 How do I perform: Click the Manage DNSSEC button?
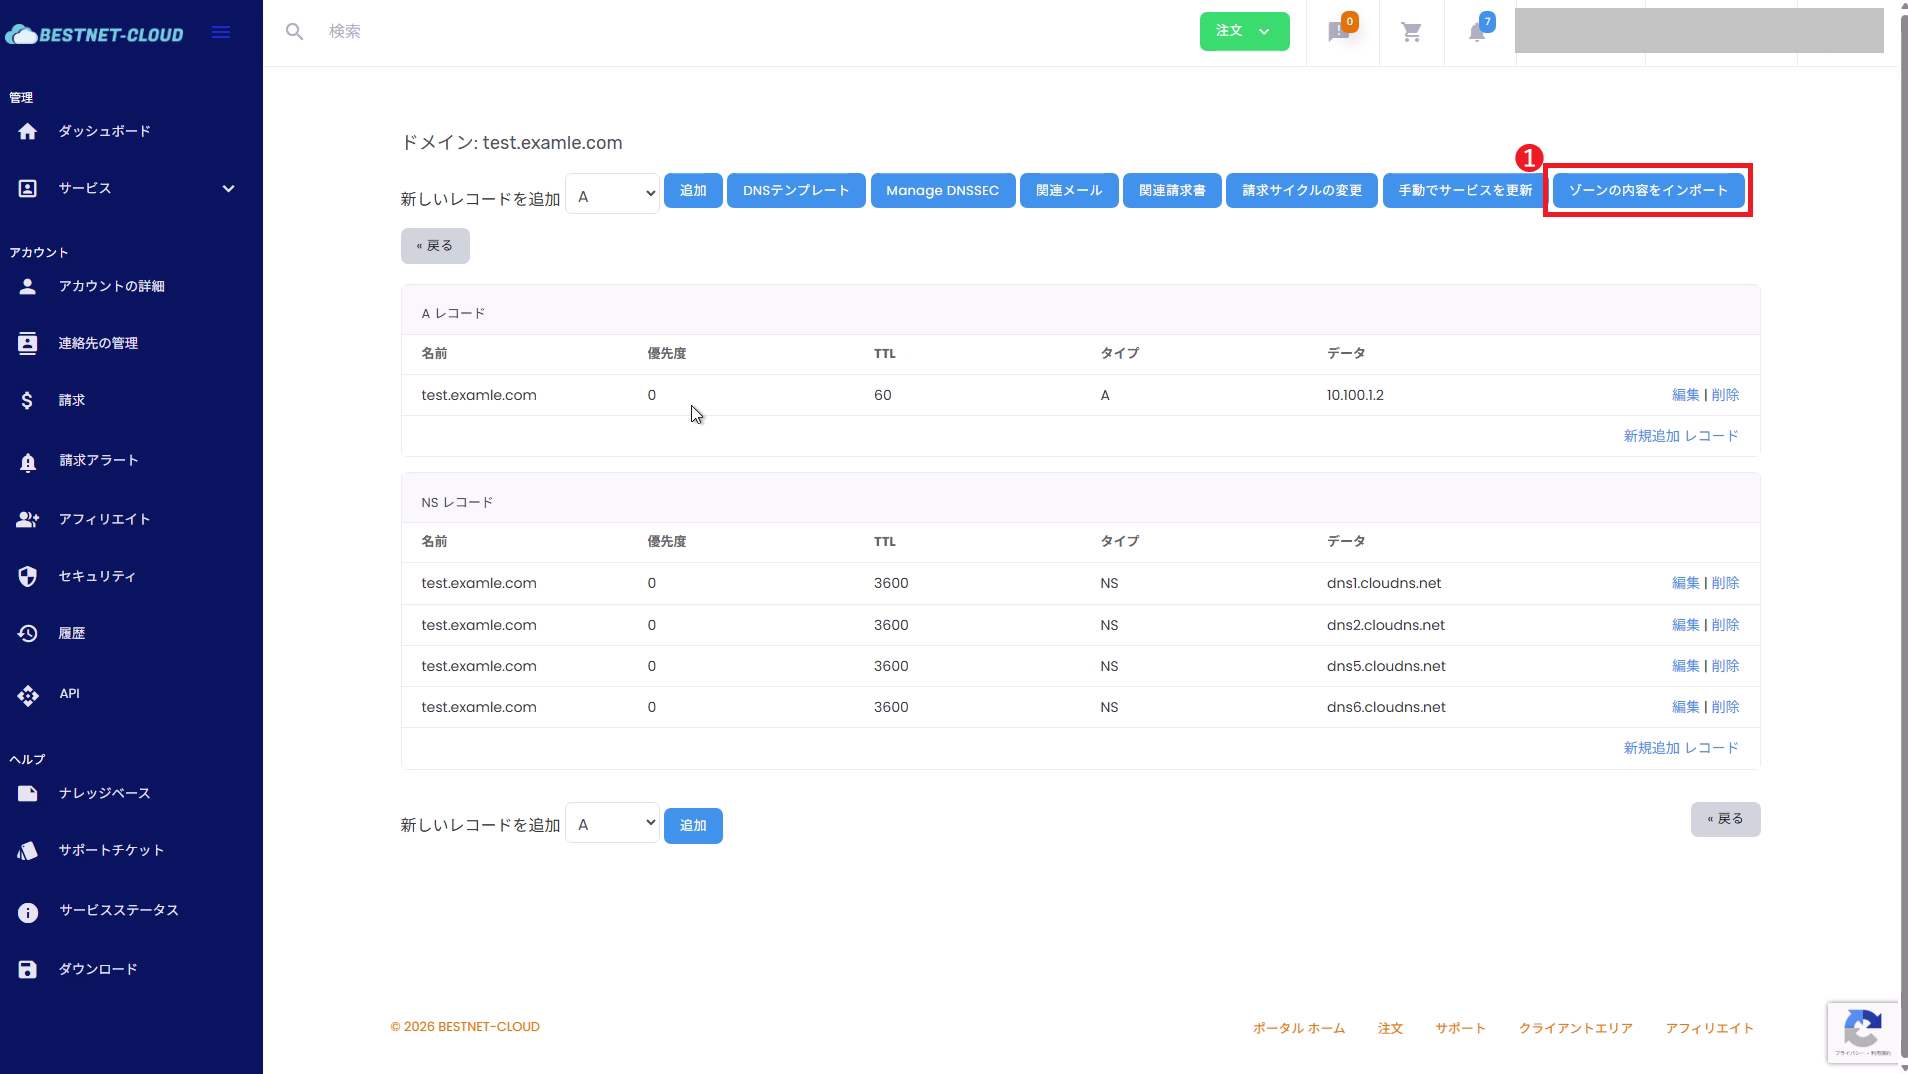pyautogui.click(x=942, y=191)
